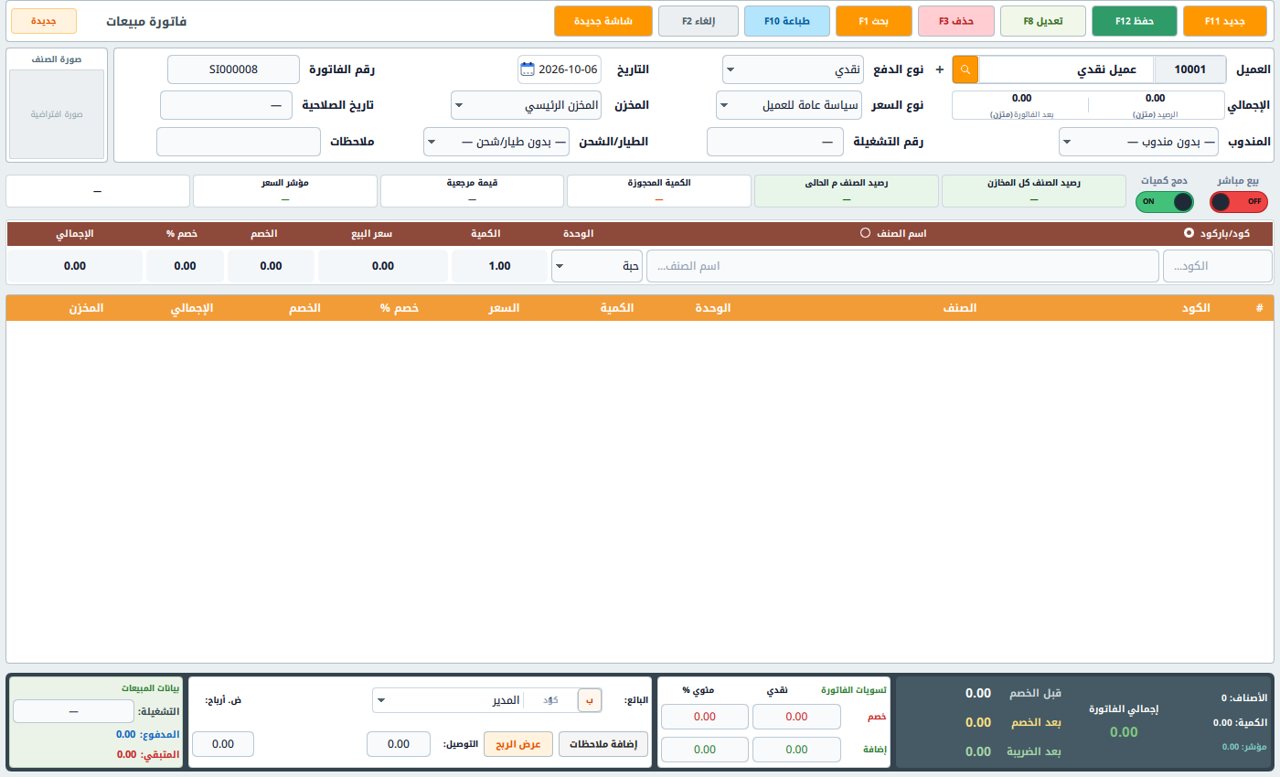Screen dimensions: 1280x777
Task: Click the رقم الفاتورة field showing SI000008
Action: click(x=233, y=70)
